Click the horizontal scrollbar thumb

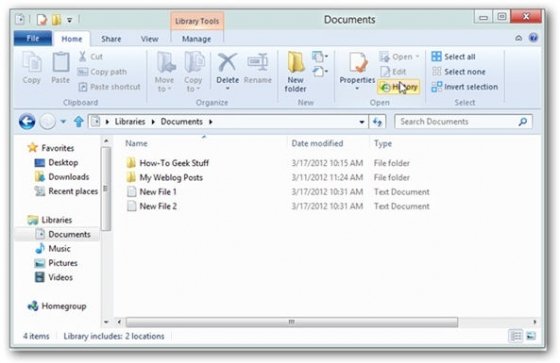tap(291, 322)
